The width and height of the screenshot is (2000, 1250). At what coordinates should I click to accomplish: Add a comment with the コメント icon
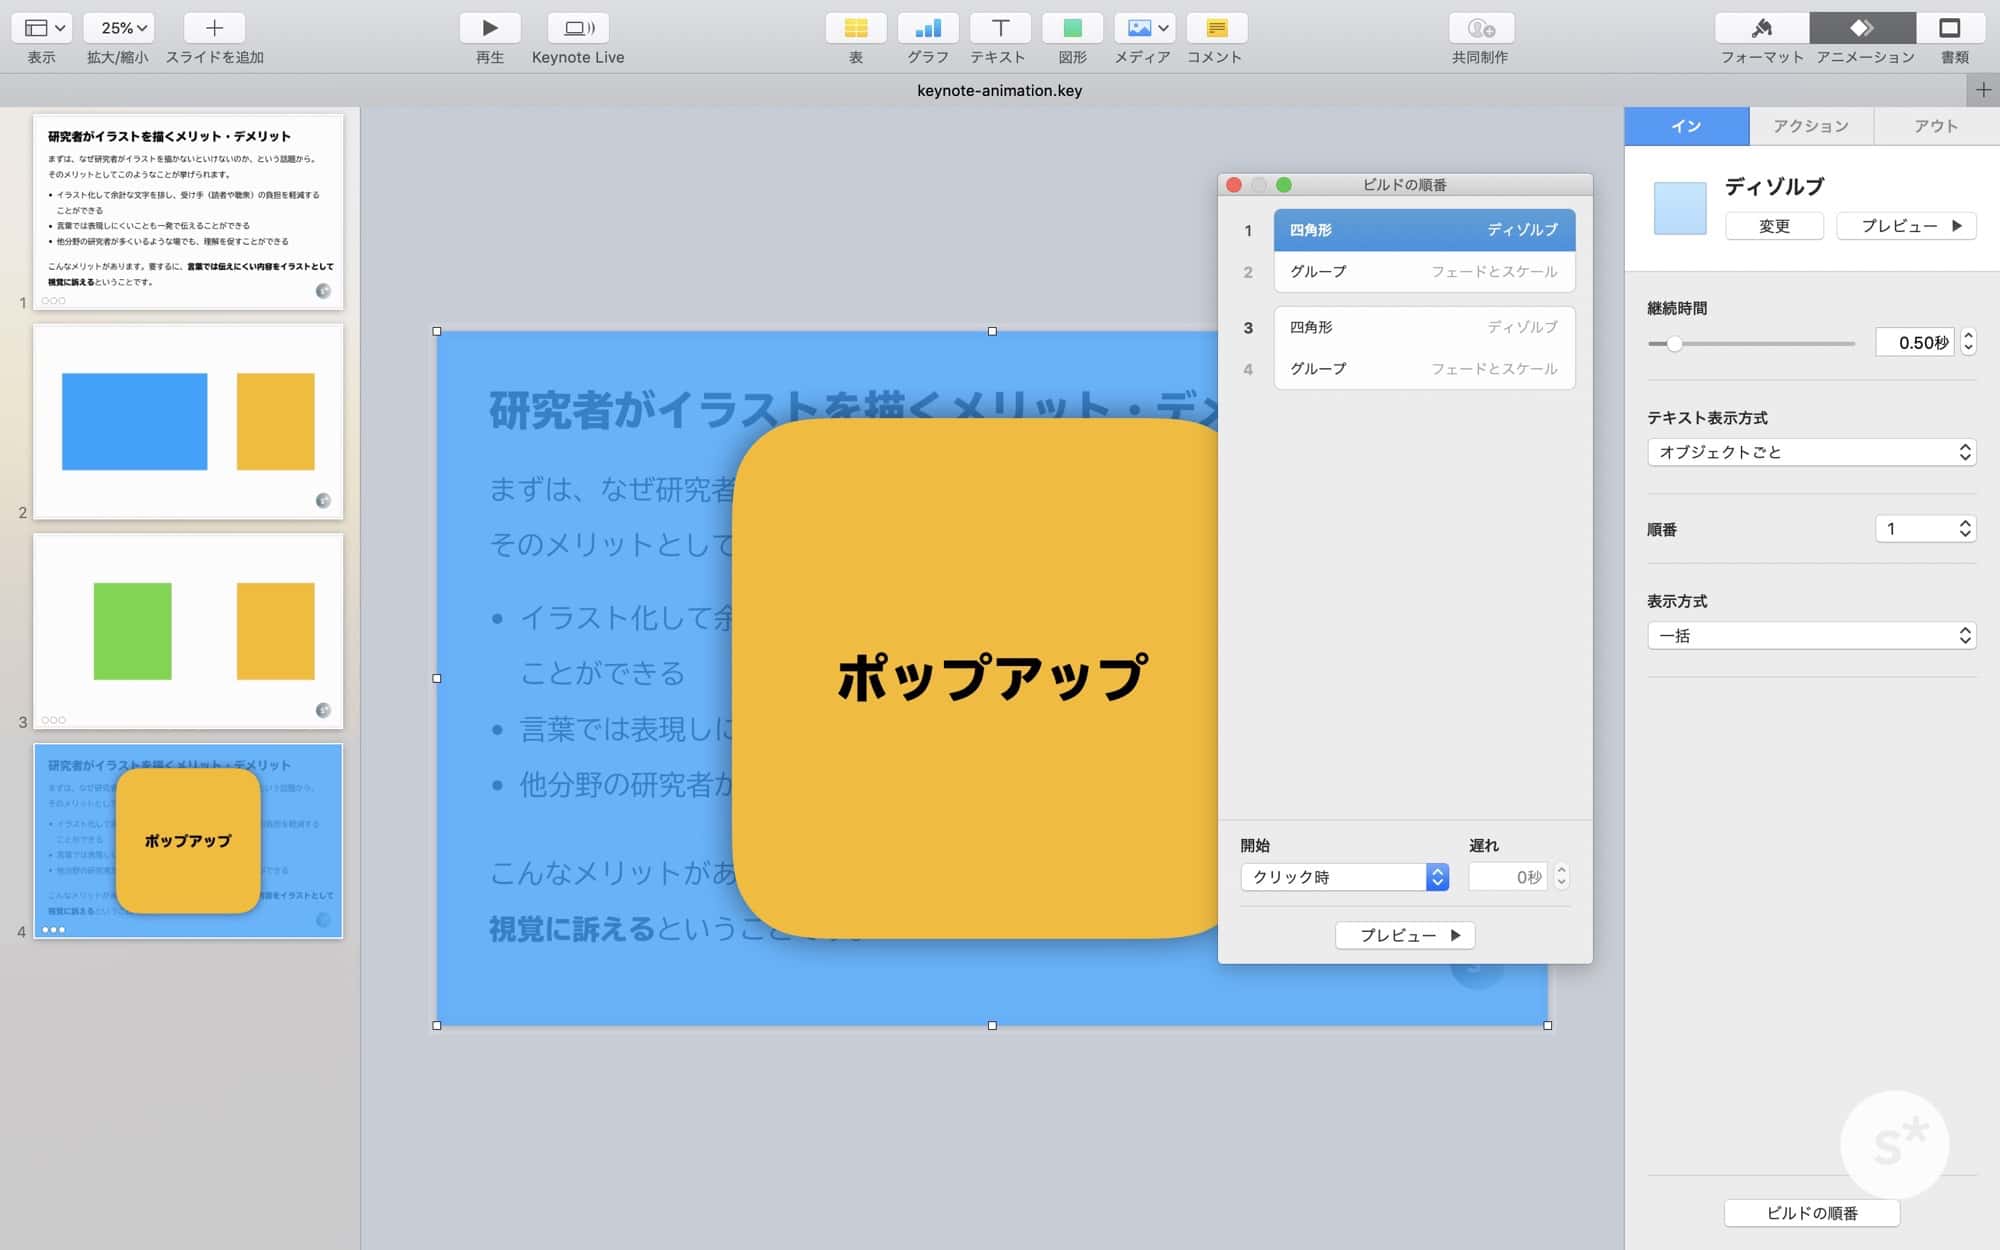pyautogui.click(x=1216, y=28)
